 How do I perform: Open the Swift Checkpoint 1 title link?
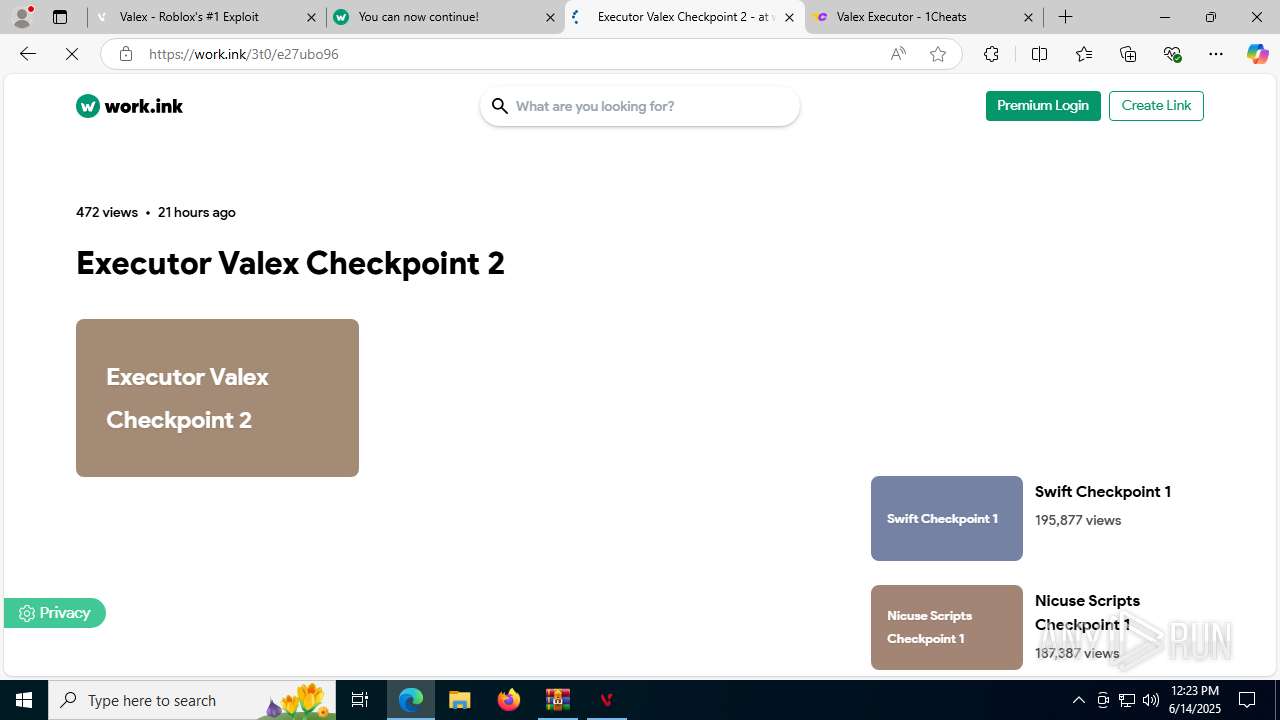pyautogui.click(x=1103, y=492)
